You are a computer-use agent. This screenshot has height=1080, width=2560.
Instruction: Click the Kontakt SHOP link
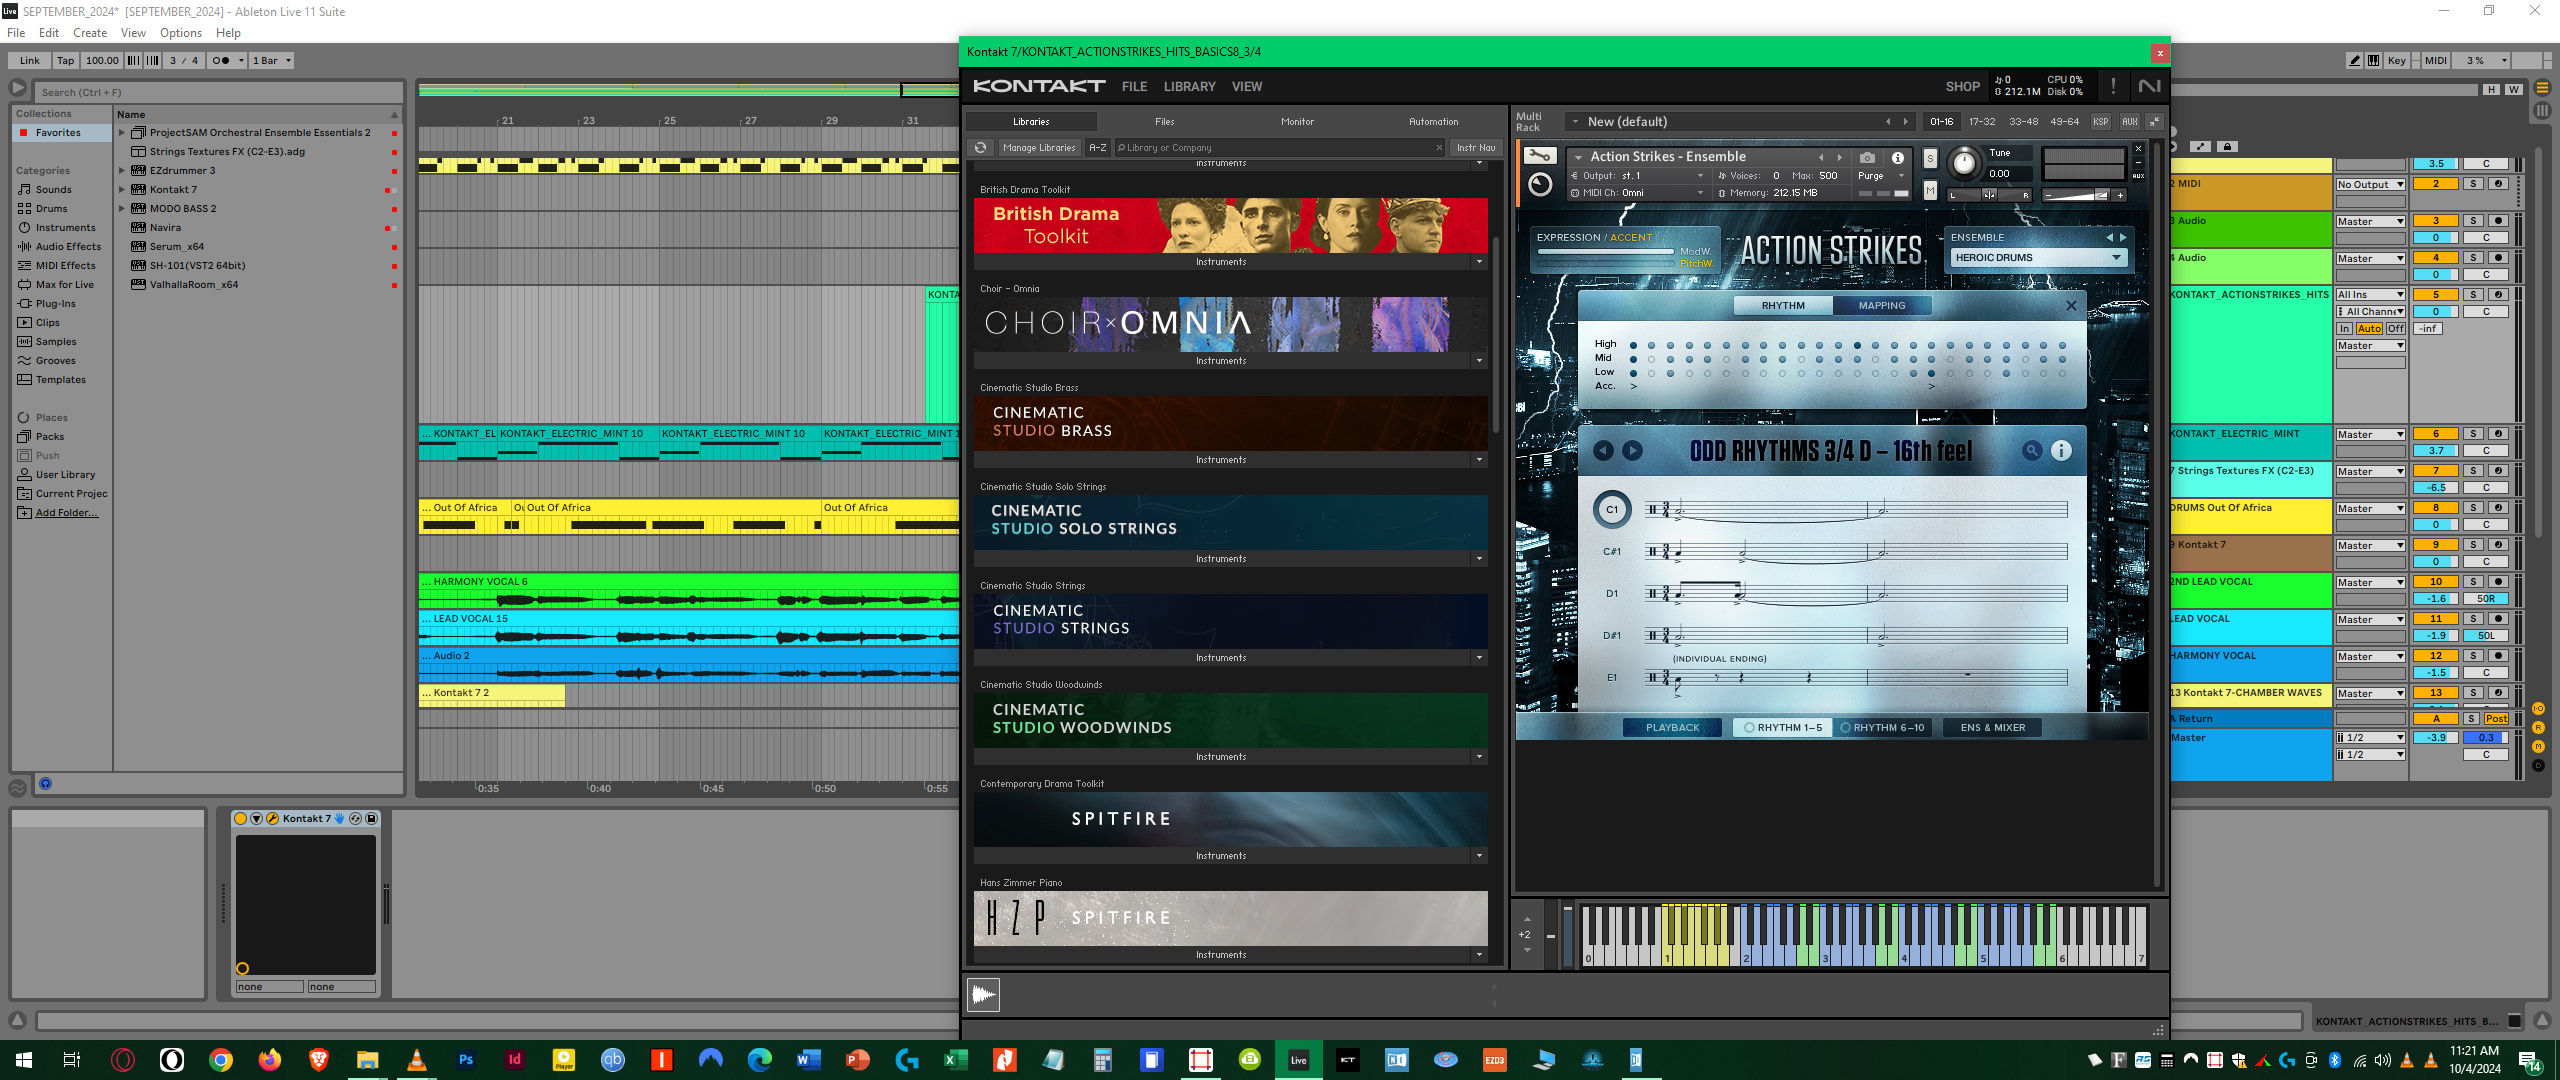pyautogui.click(x=1962, y=87)
